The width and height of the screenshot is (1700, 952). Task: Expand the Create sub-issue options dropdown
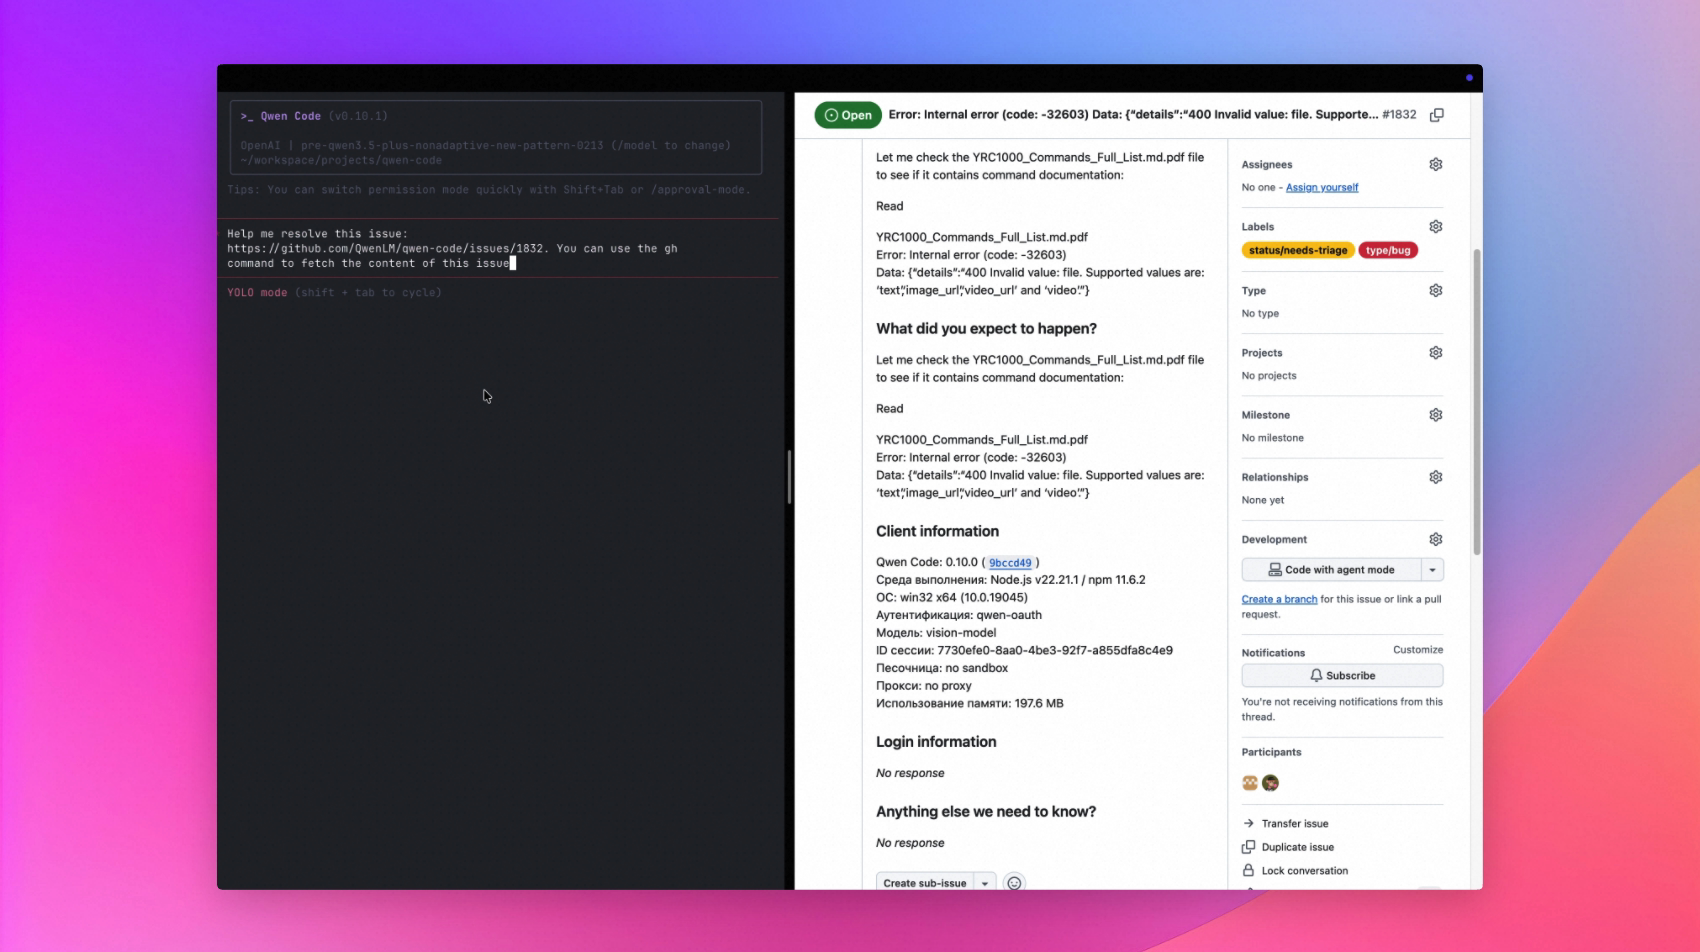(986, 882)
